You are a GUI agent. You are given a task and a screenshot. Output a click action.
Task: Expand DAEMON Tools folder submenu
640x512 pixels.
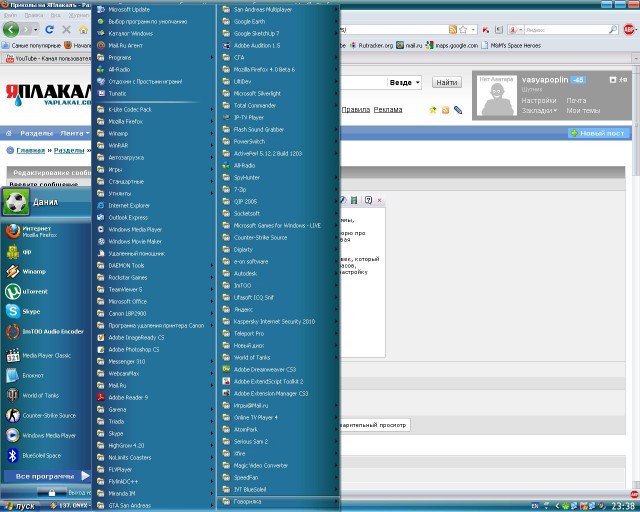click(x=155, y=265)
